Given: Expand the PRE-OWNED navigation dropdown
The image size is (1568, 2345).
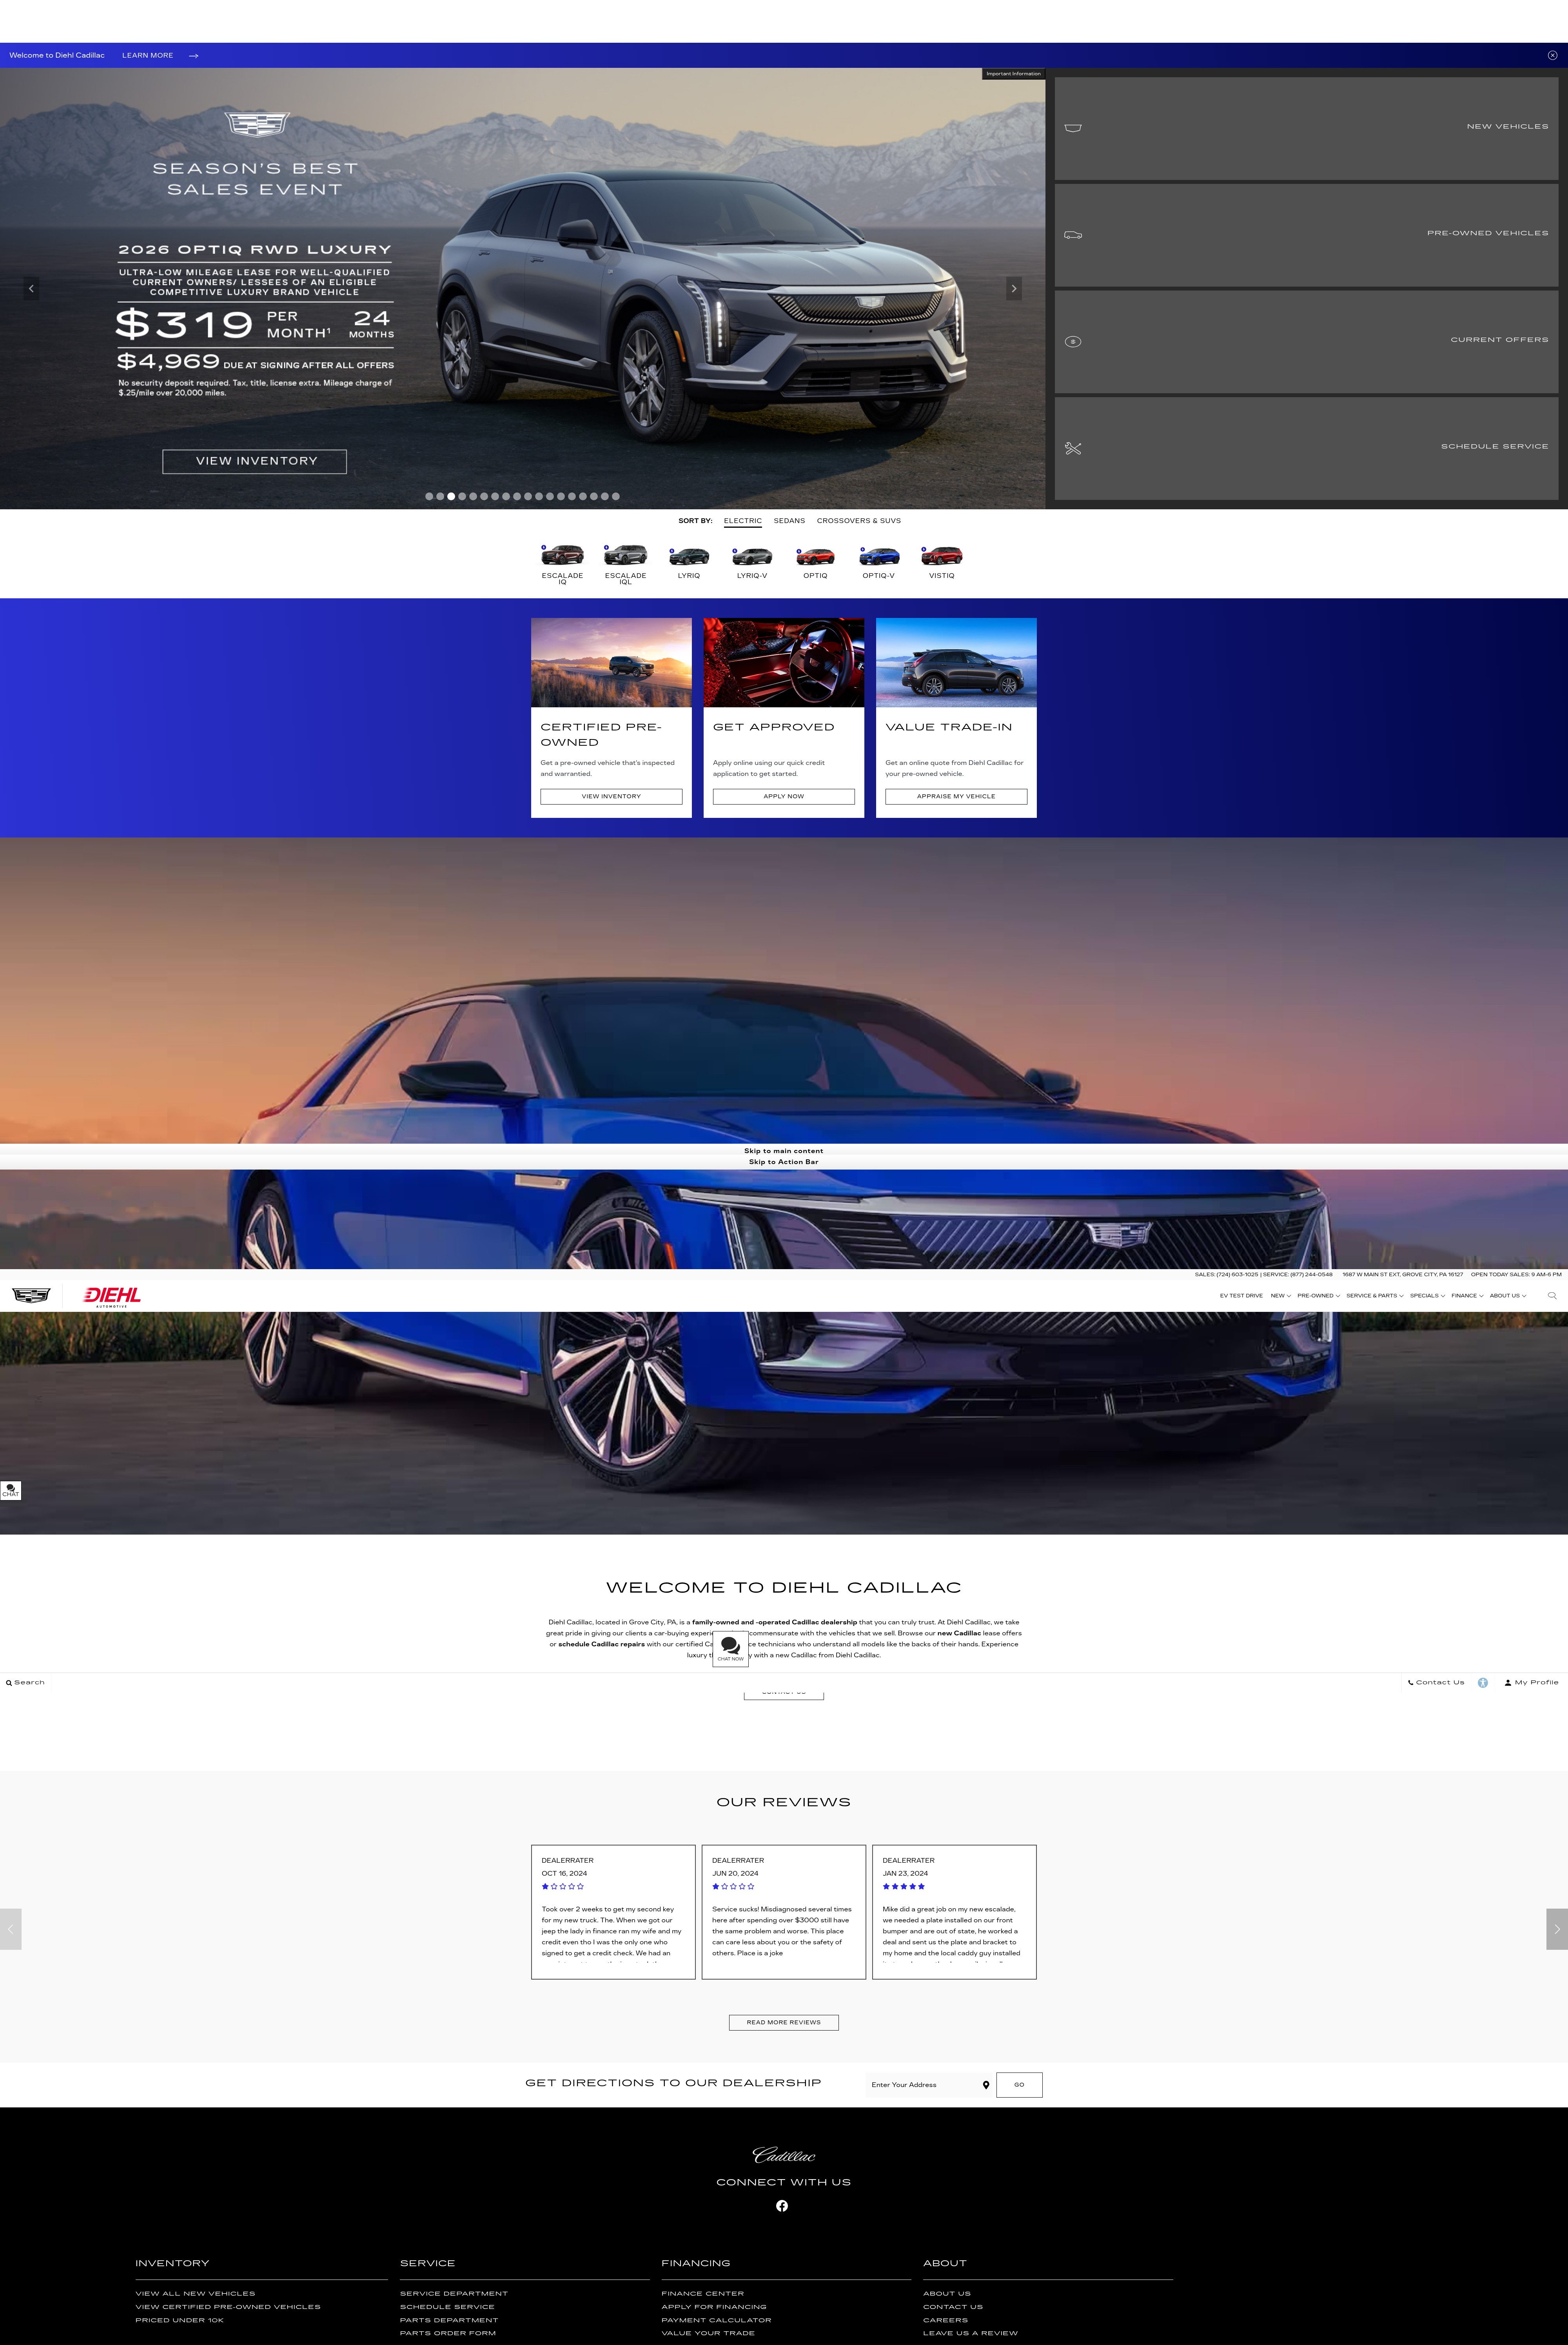Looking at the screenshot, I should [1318, 1296].
